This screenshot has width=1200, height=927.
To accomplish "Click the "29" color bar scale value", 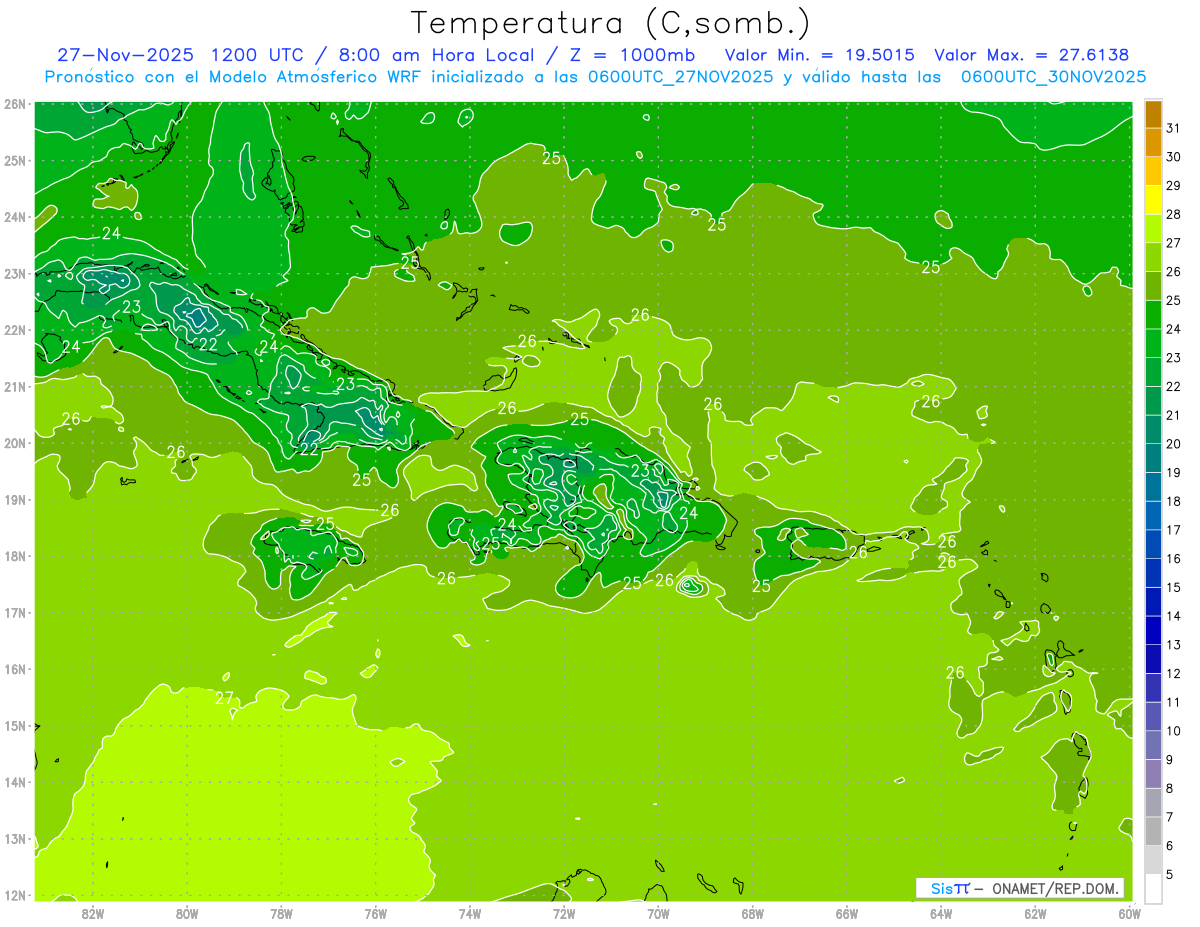I will [1174, 186].
